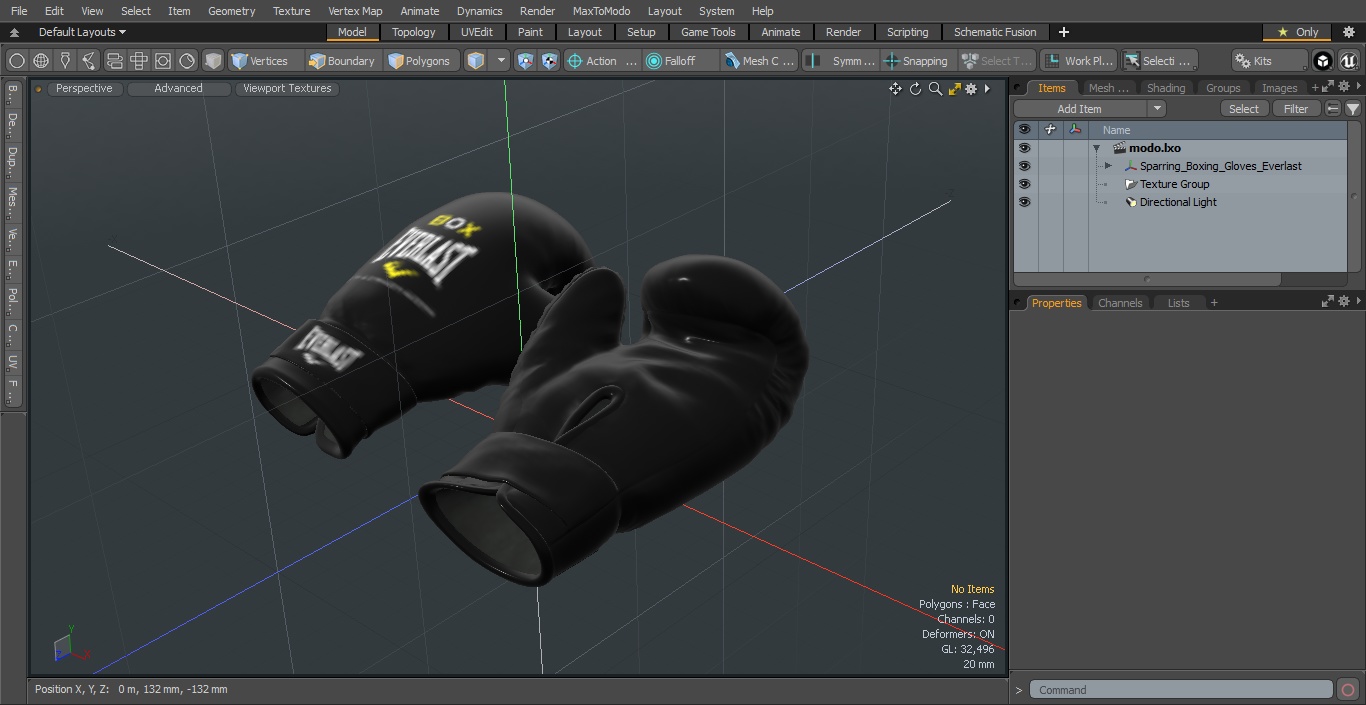Screen dimensions: 1366x705
Task: Click the viewport zoom magnifier icon
Action: (x=935, y=89)
